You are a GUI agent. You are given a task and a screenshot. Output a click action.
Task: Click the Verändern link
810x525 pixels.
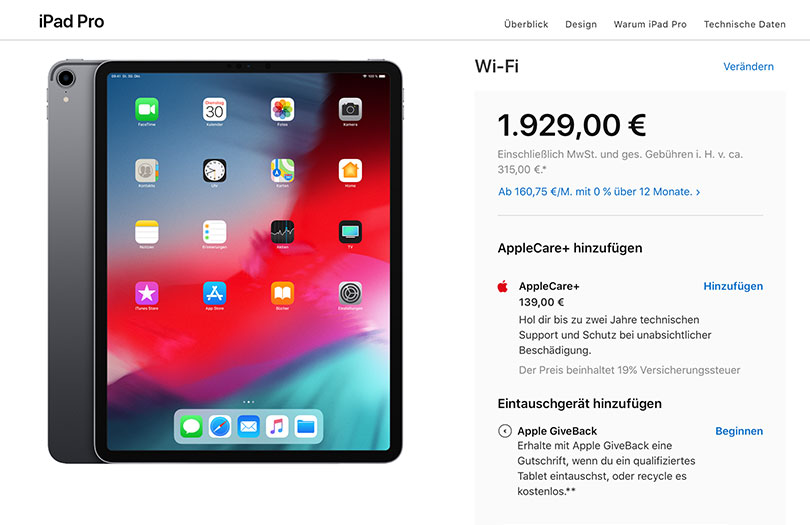pos(748,66)
